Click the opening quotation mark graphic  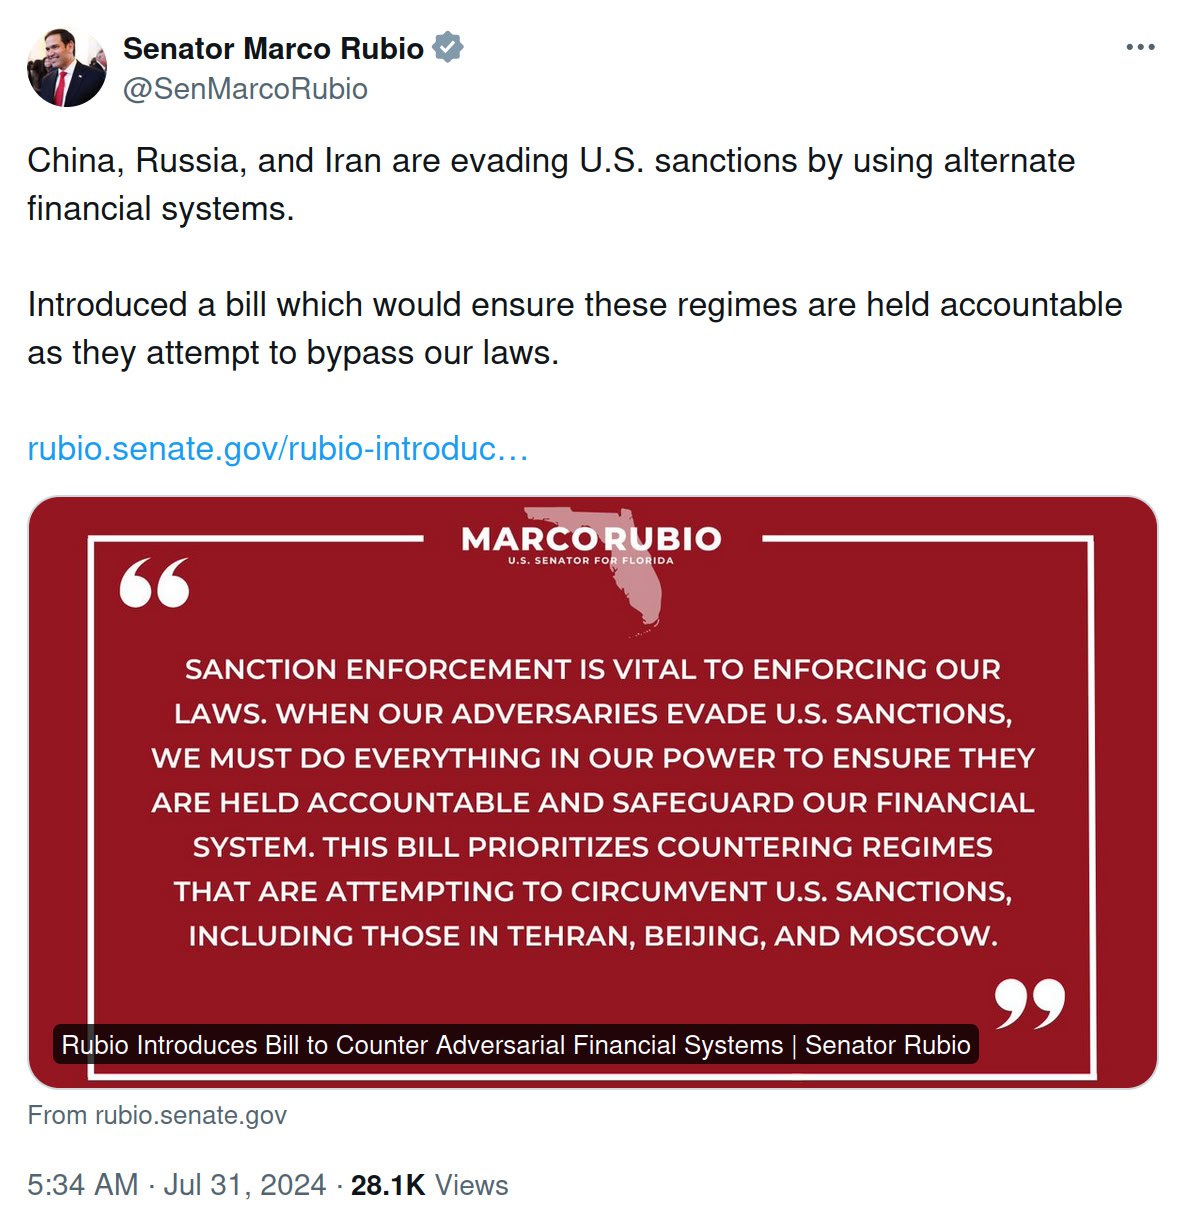tap(154, 583)
